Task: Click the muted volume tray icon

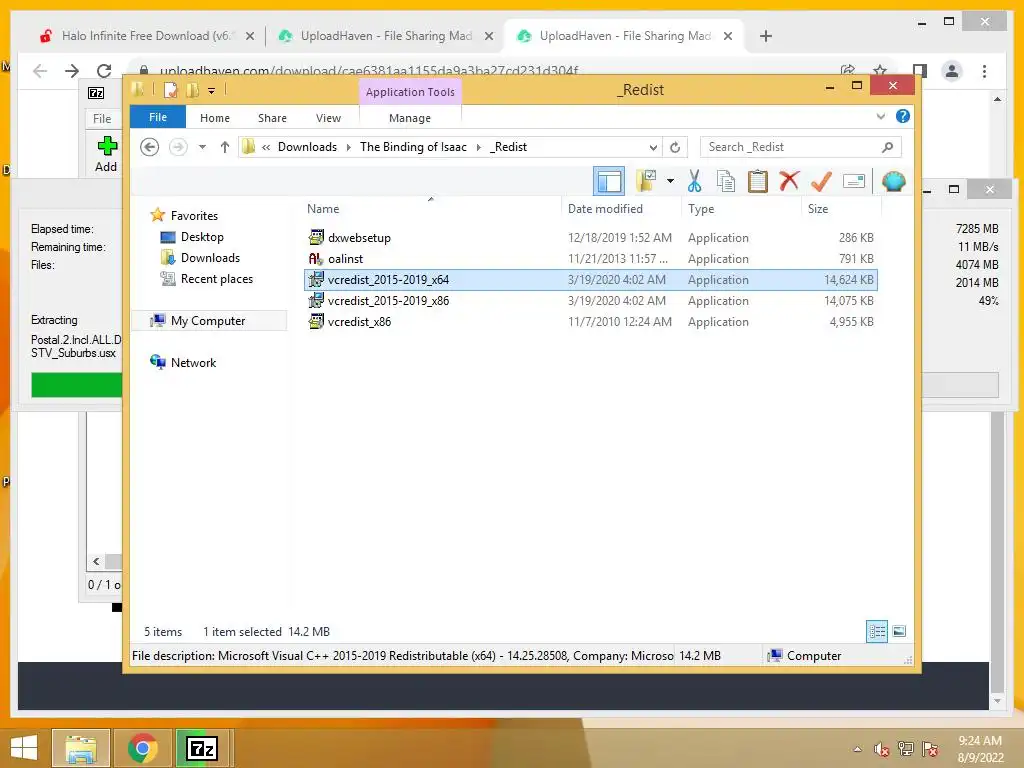Action: [x=882, y=749]
